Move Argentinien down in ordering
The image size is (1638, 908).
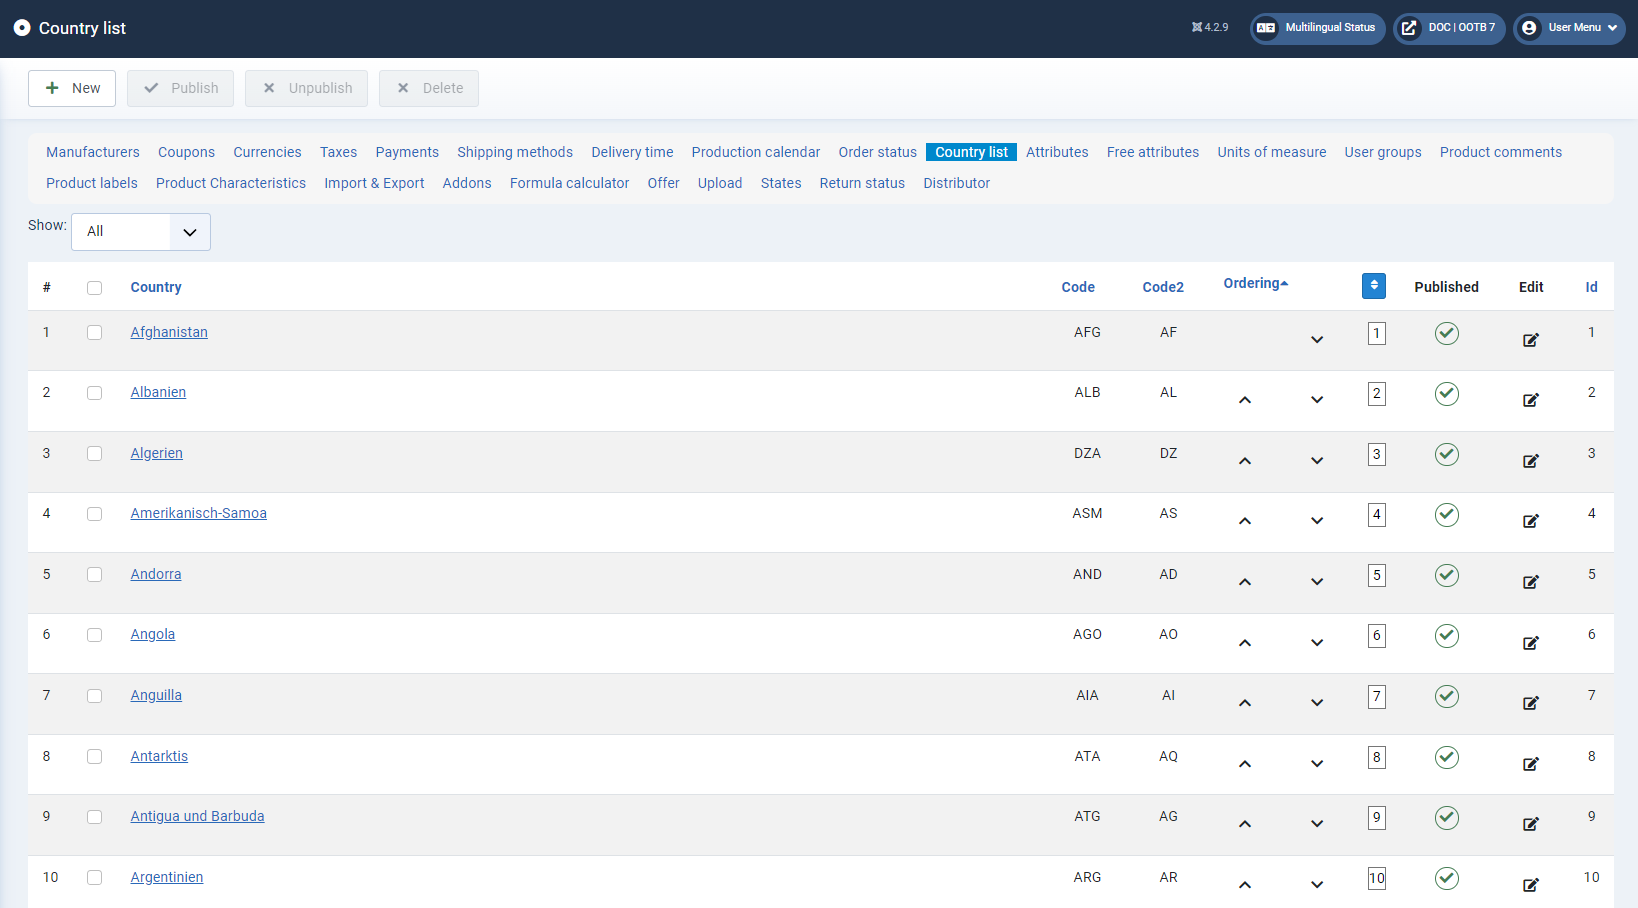tap(1317, 885)
